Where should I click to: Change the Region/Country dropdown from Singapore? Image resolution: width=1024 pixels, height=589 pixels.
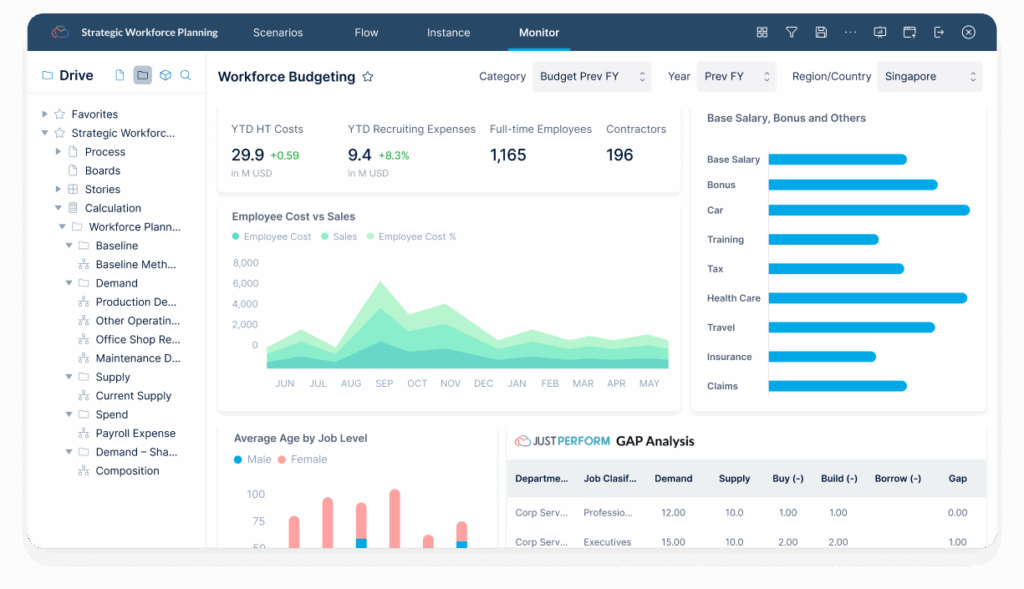point(929,76)
